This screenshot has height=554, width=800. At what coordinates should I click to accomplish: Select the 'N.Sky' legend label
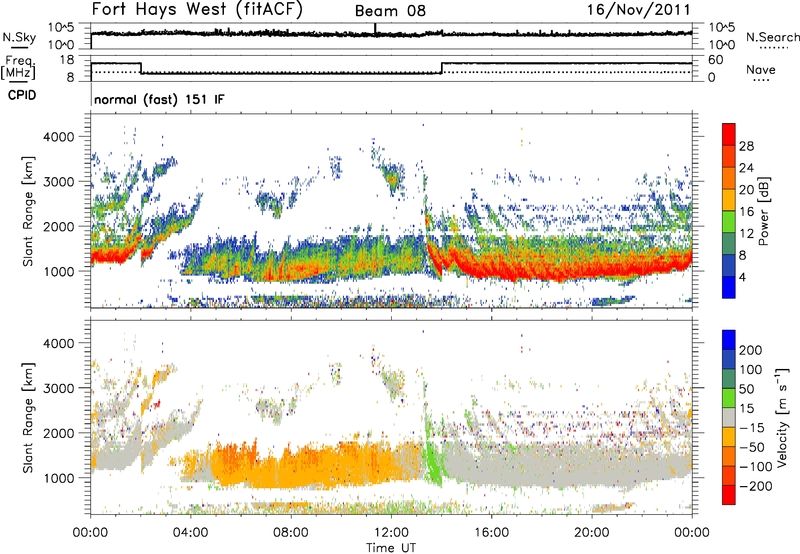[x=19, y=37]
